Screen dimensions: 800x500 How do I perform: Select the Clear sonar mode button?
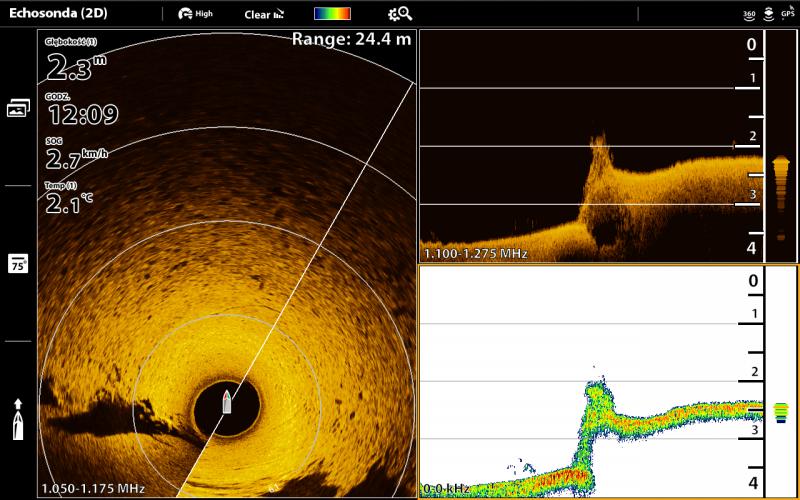click(264, 14)
